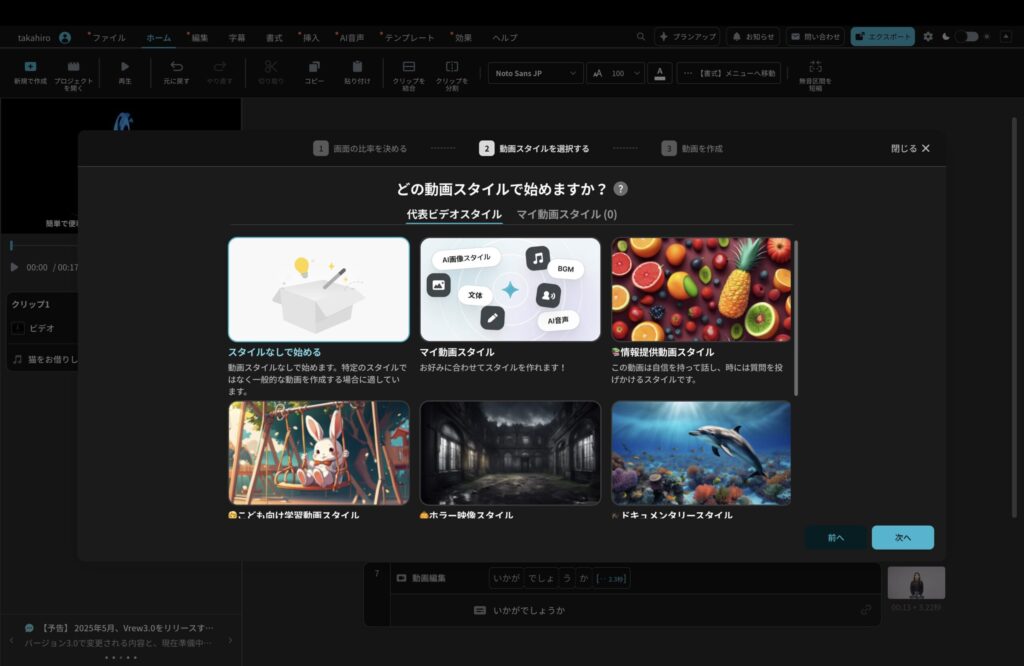This screenshot has height=666, width=1024.
Task: Select the rabbit children's learning style thumbnail
Action: [x=319, y=453]
